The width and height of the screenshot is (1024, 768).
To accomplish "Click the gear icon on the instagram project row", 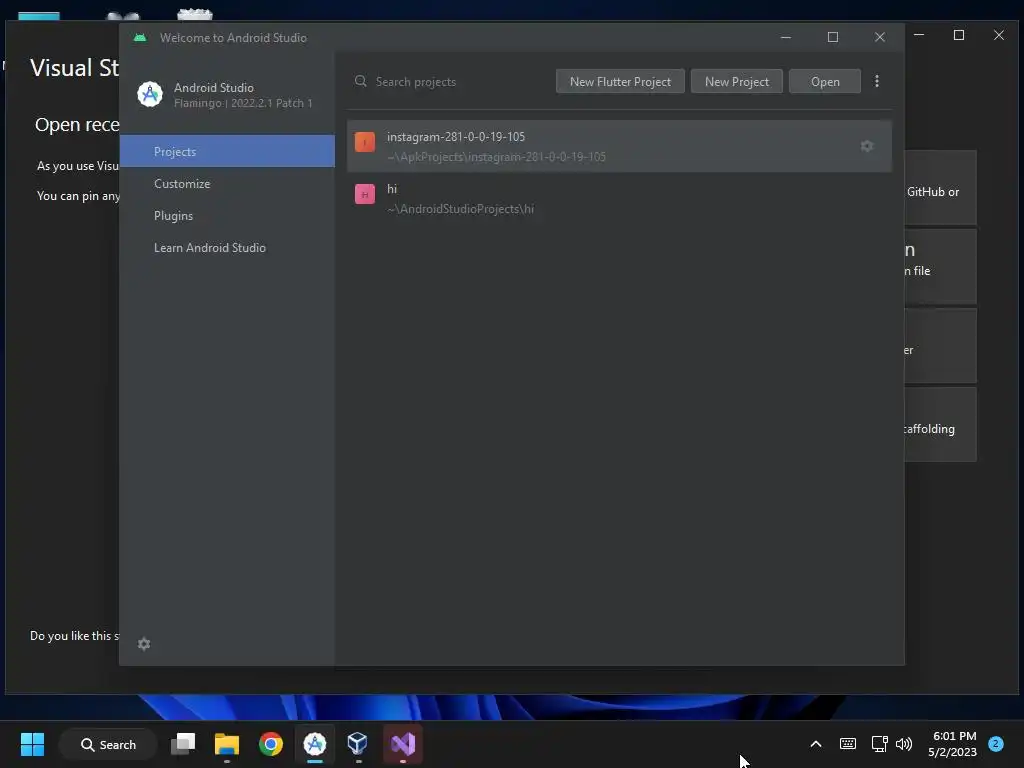I will point(867,146).
